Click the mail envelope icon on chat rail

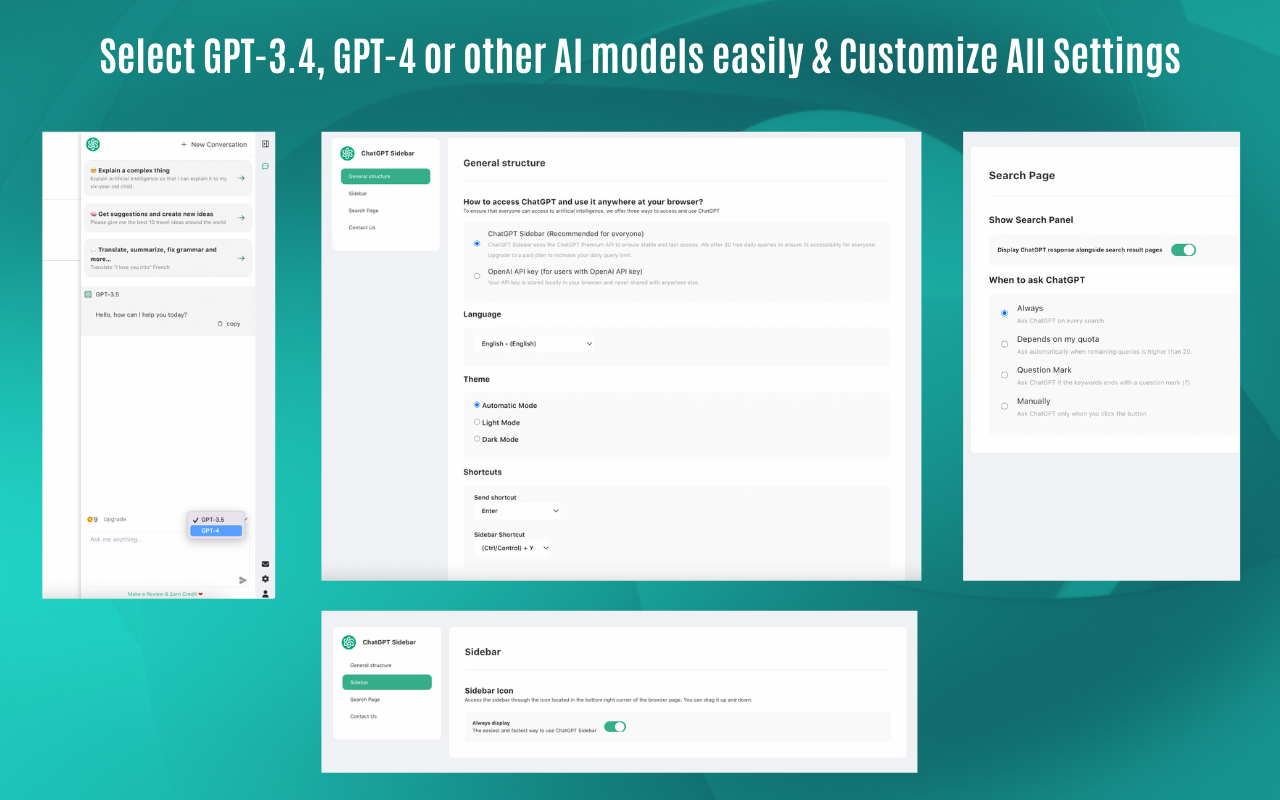pyautogui.click(x=265, y=564)
